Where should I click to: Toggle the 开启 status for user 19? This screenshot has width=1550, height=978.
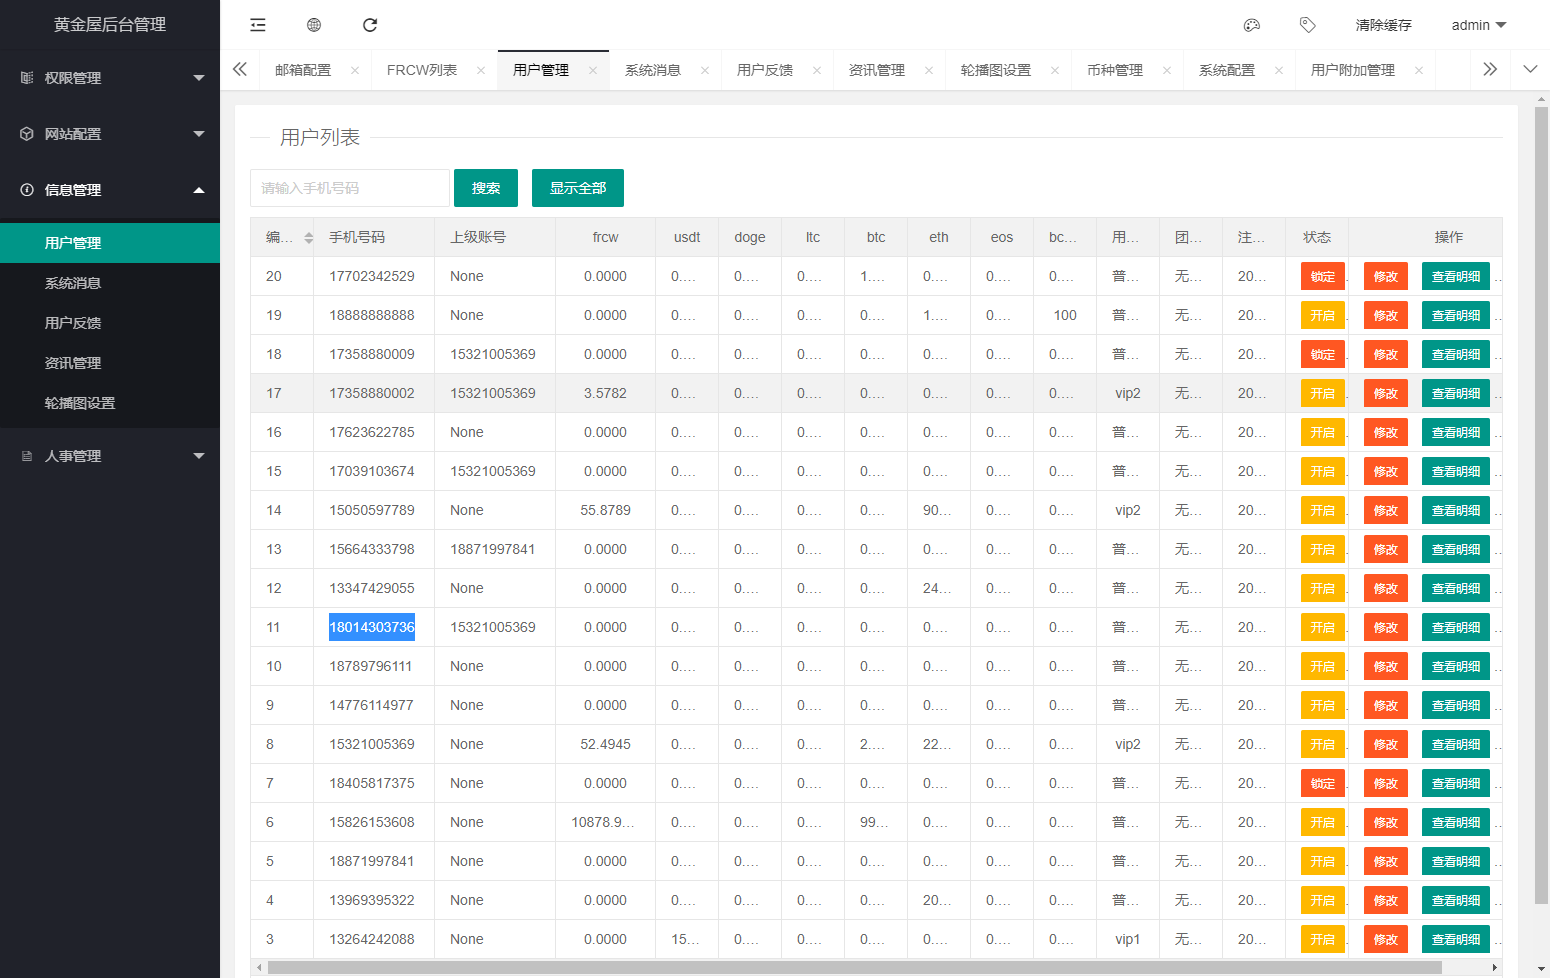1322,315
